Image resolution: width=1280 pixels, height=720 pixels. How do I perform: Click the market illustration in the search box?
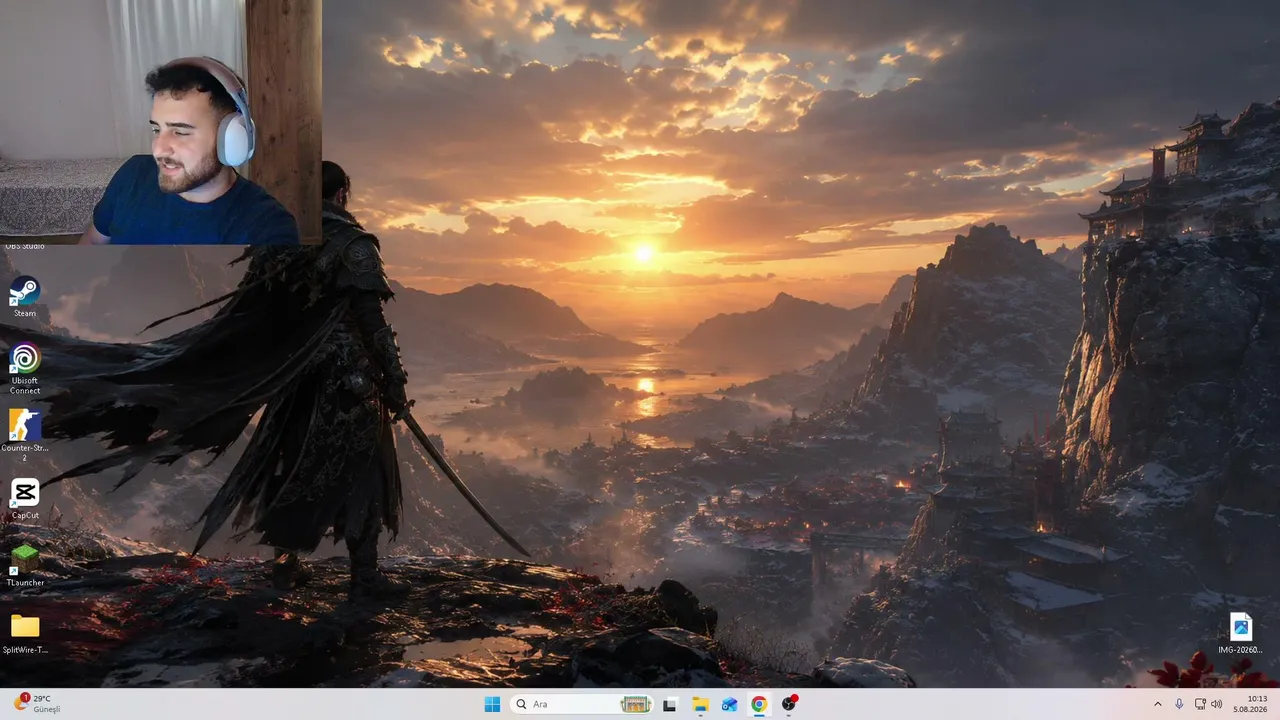pos(636,704)
